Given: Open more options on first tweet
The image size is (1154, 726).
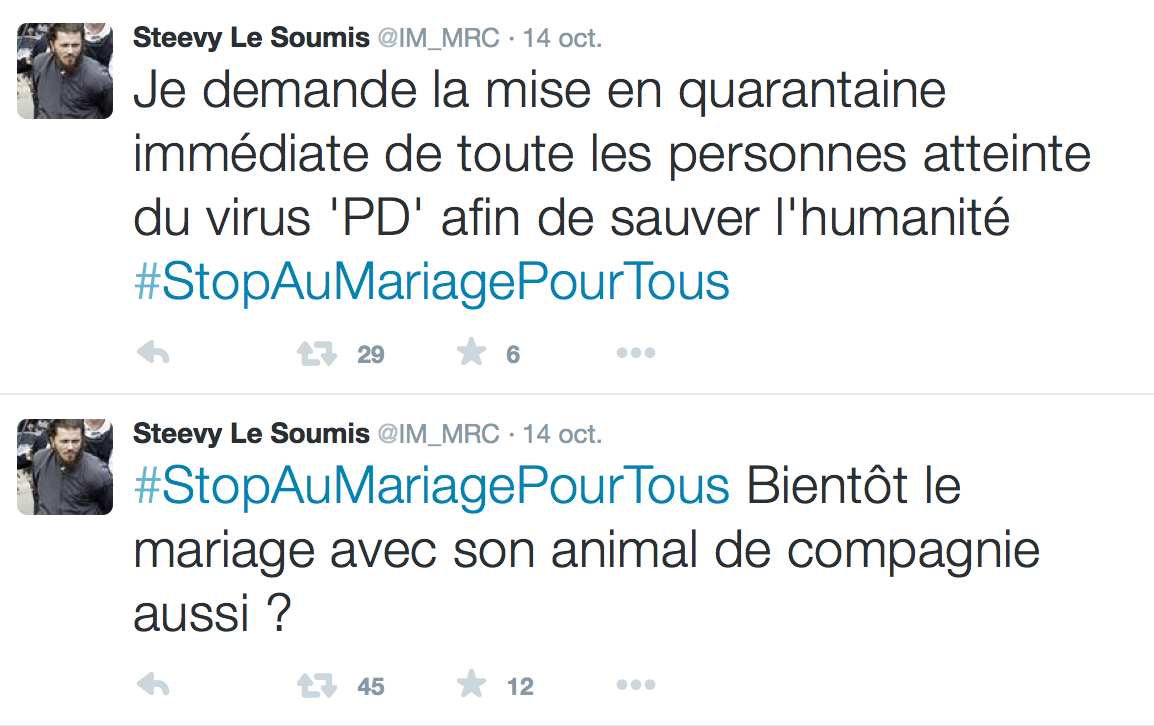Looking at the screenshot, I should pyautogui.click(x=635, y=353).
